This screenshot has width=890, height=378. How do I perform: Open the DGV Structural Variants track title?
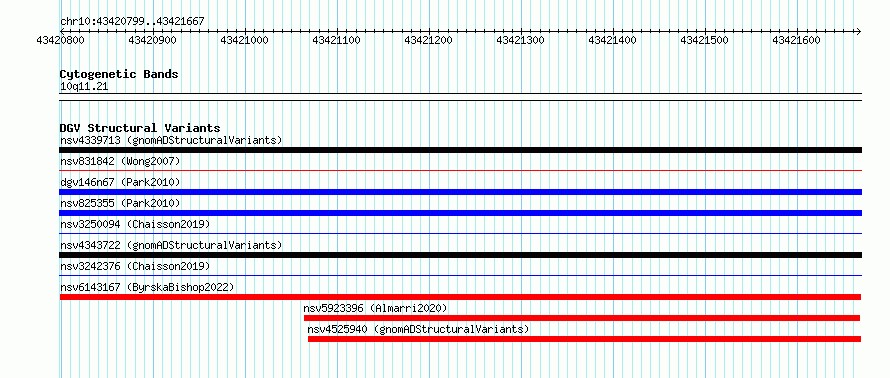click(140, 128)
